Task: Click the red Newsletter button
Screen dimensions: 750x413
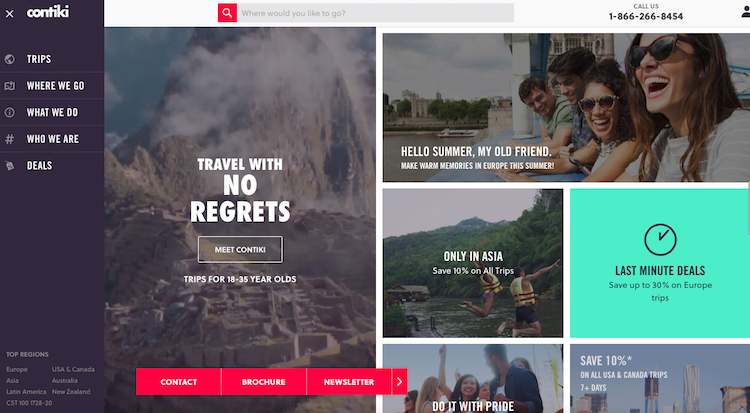Action: click(349, 381)
